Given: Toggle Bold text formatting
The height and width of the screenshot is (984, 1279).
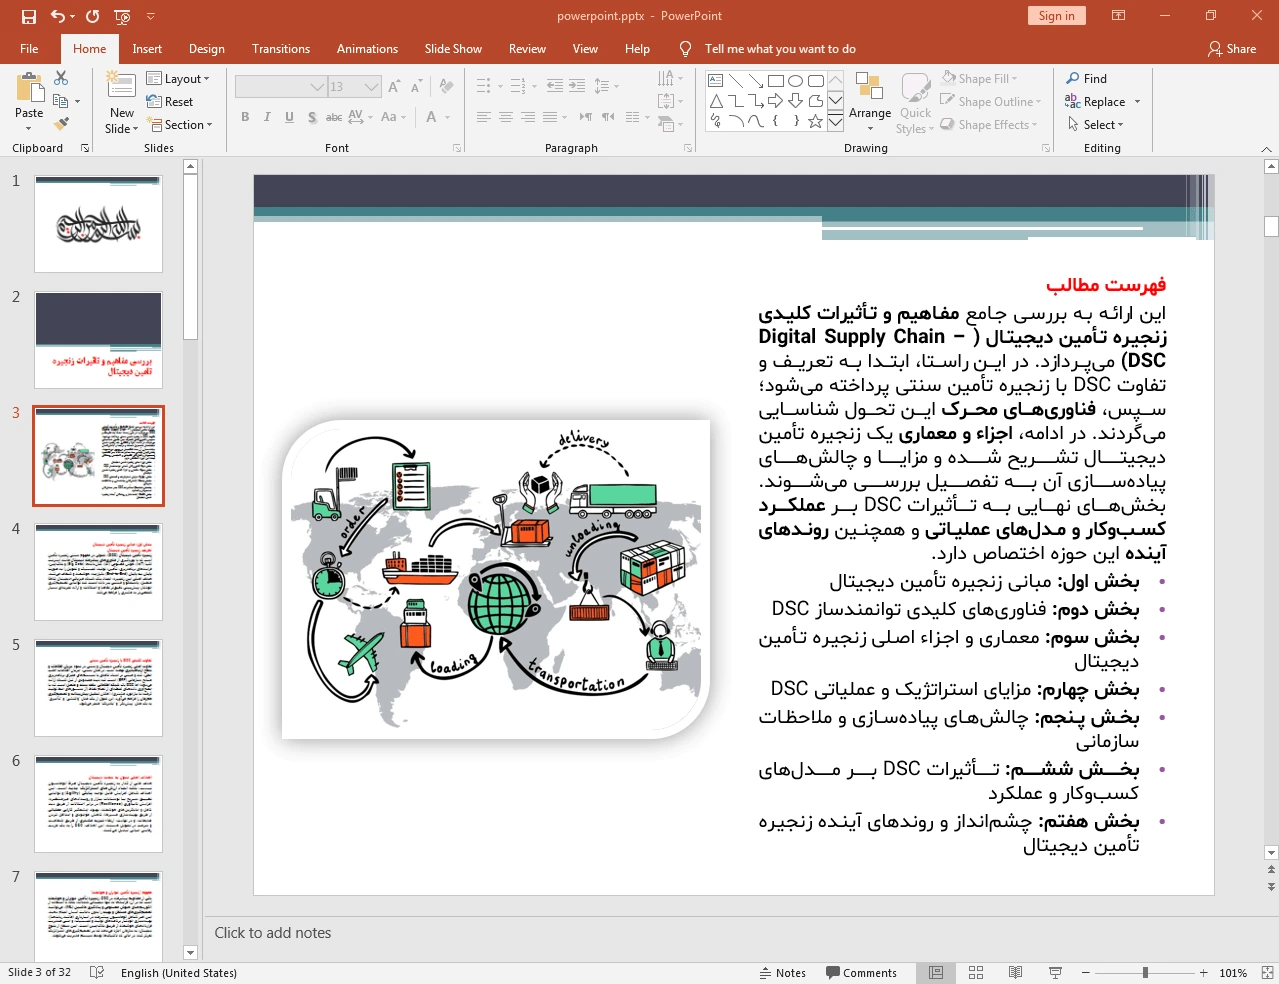Looking at the screenshot, I should pyautogui.click(x=245, y=117).
